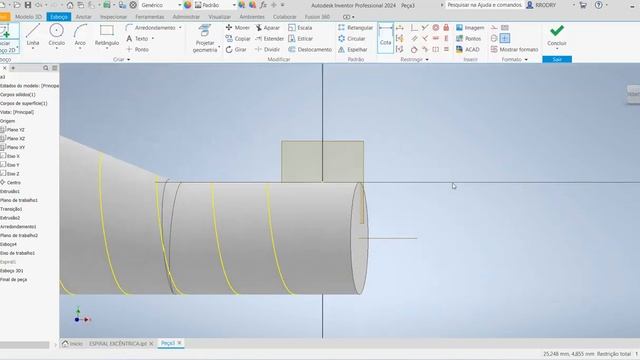Go to the home icon in quick access
The width and height of the screenshot is (640, 360).
point(70,5)
